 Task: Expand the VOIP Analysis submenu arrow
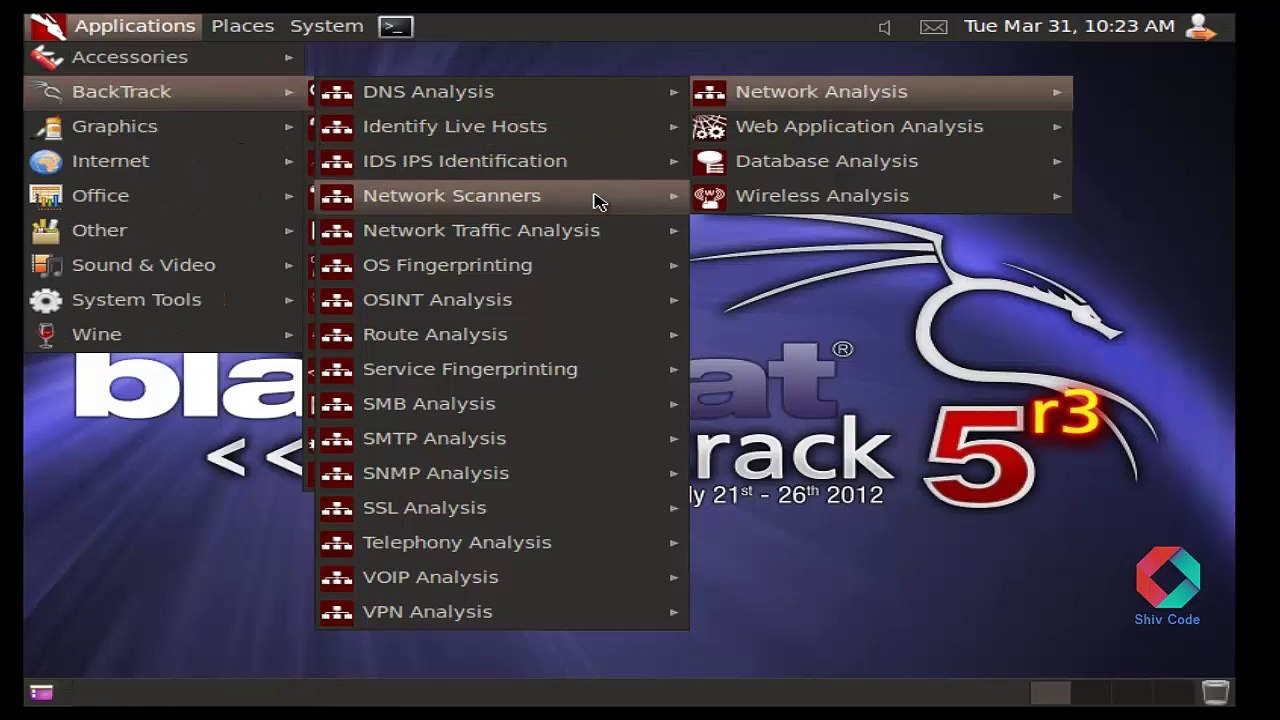click(x=674, y=578)
